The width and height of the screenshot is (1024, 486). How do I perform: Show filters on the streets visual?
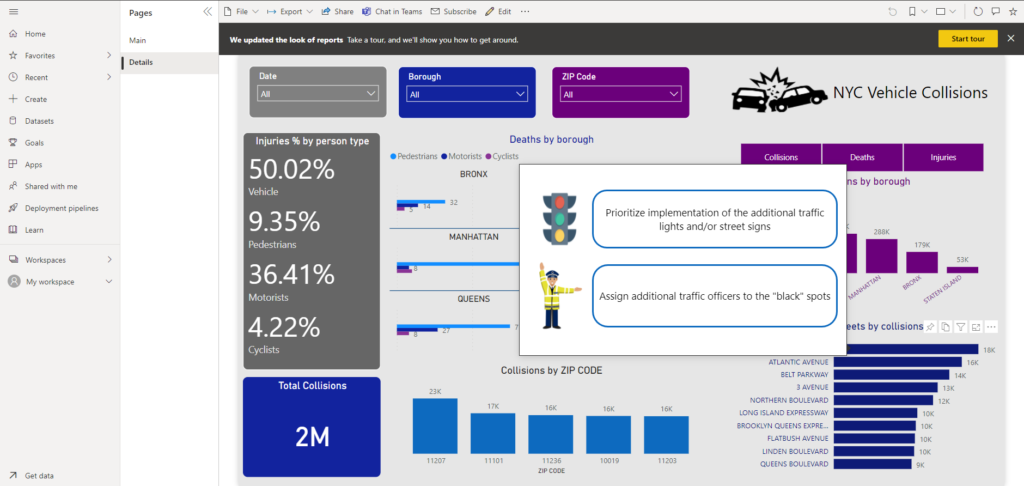[x=961, y=327]
